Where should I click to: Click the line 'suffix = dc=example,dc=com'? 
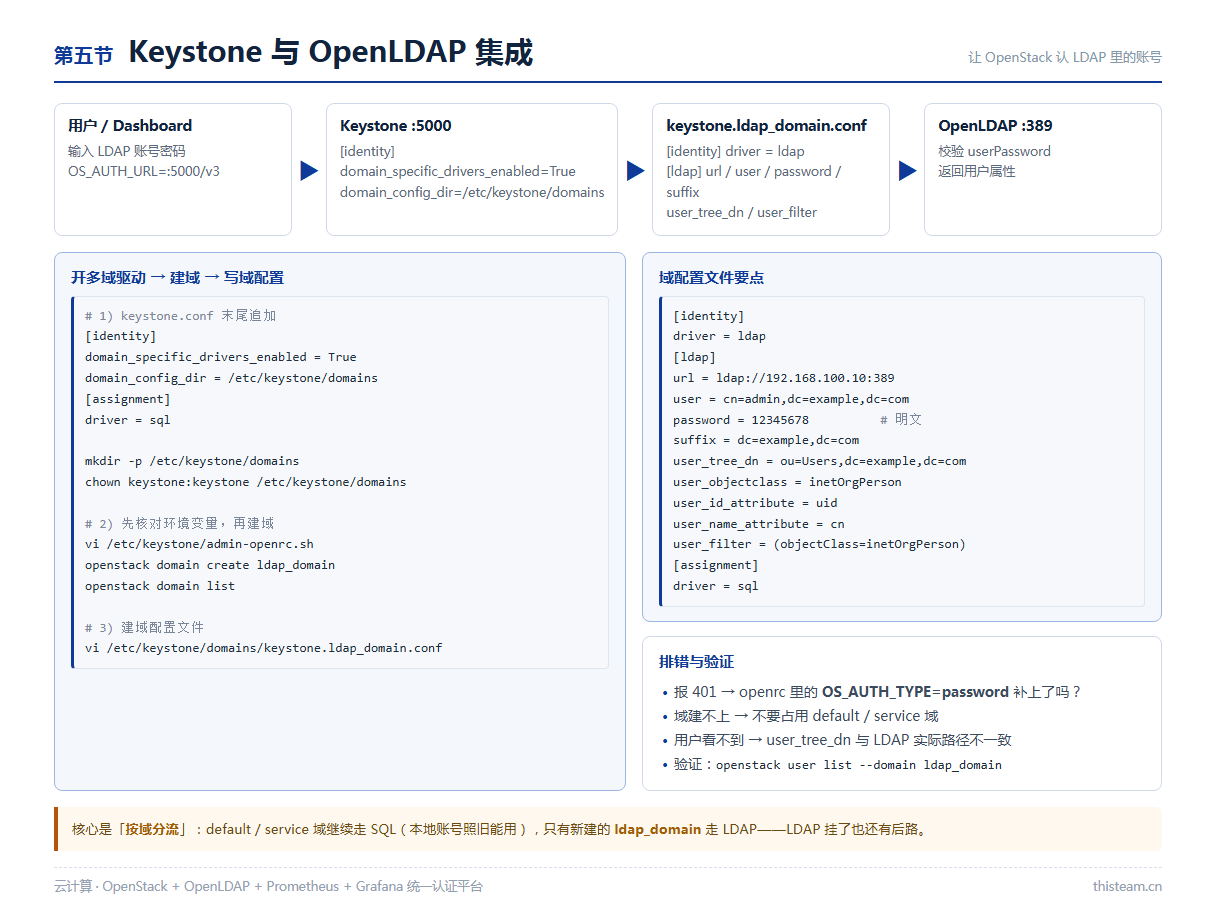click(x=766, y=440)
